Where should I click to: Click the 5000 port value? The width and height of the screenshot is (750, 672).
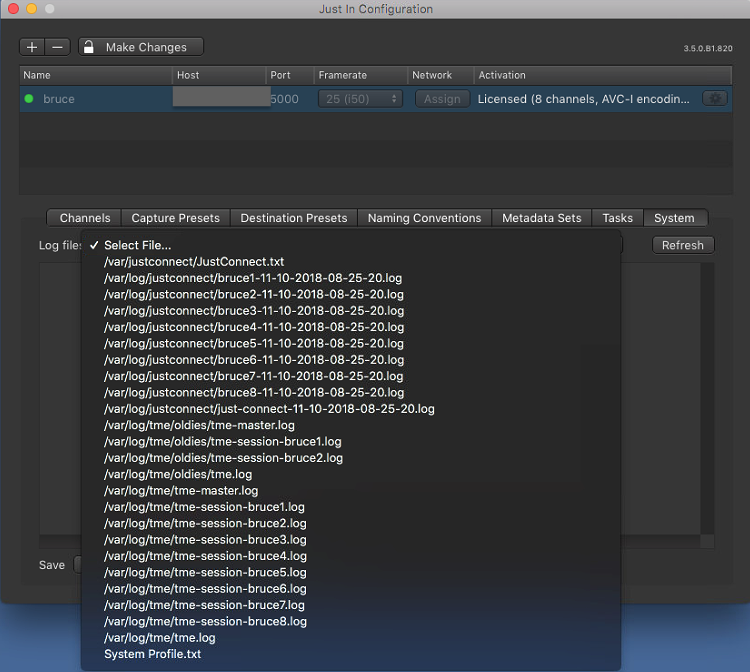(x=285, y=99)
